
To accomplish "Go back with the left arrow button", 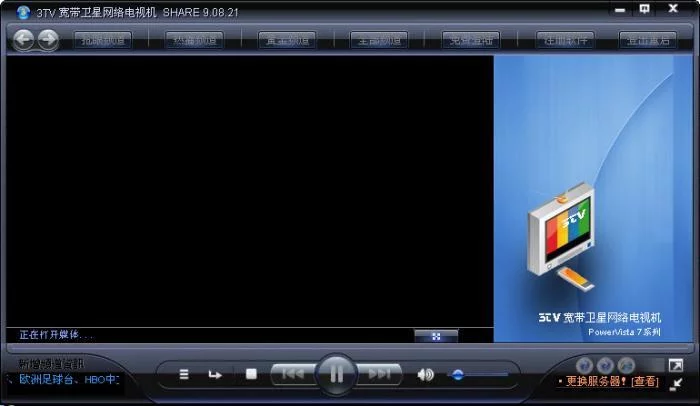I will 23,40.
